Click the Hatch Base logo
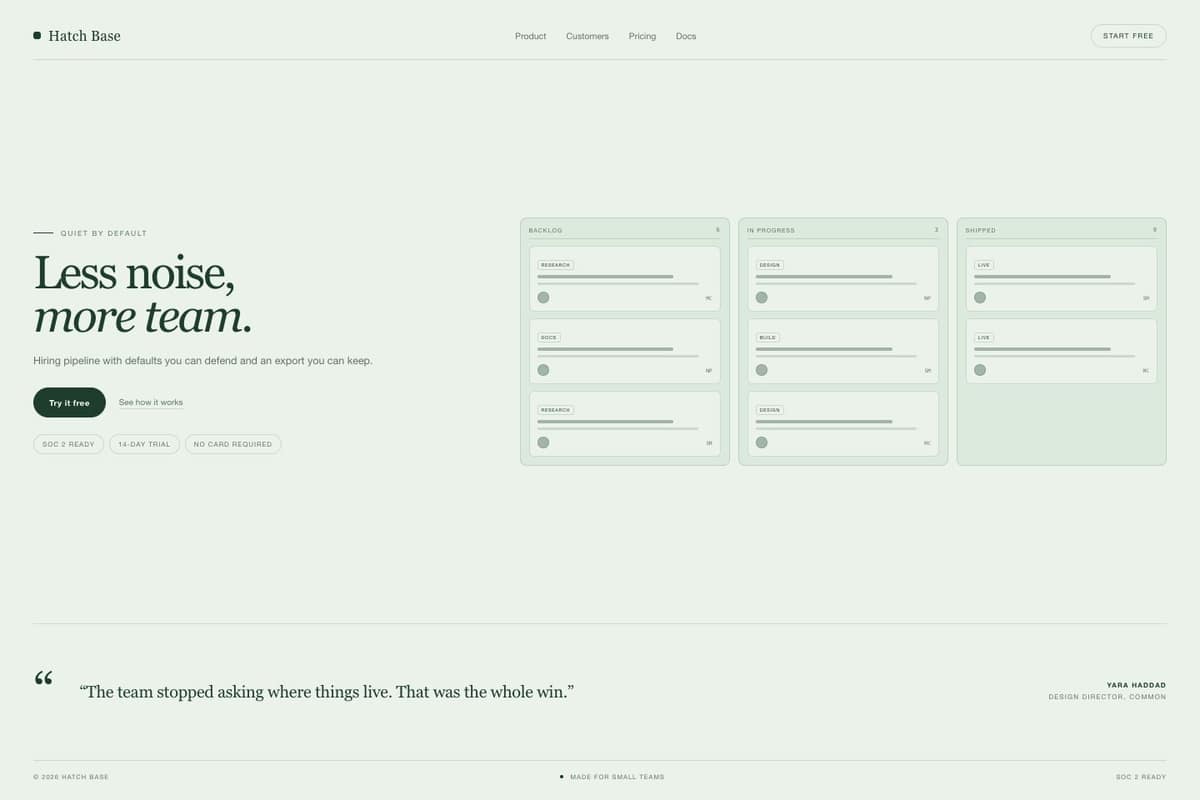The width and height of the screenshot is (1200, 800). (77, 36)
